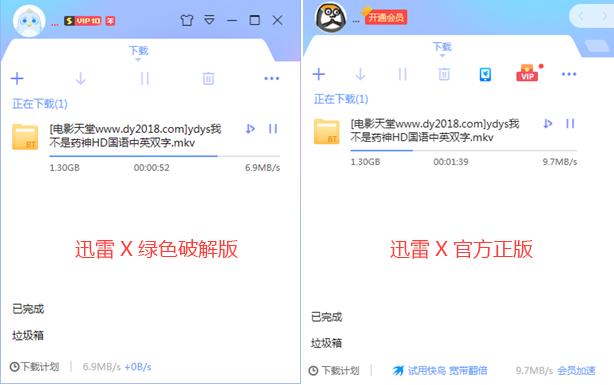Click the +0B/s acceleration link in the left (cracked version) window

point(138,367)
